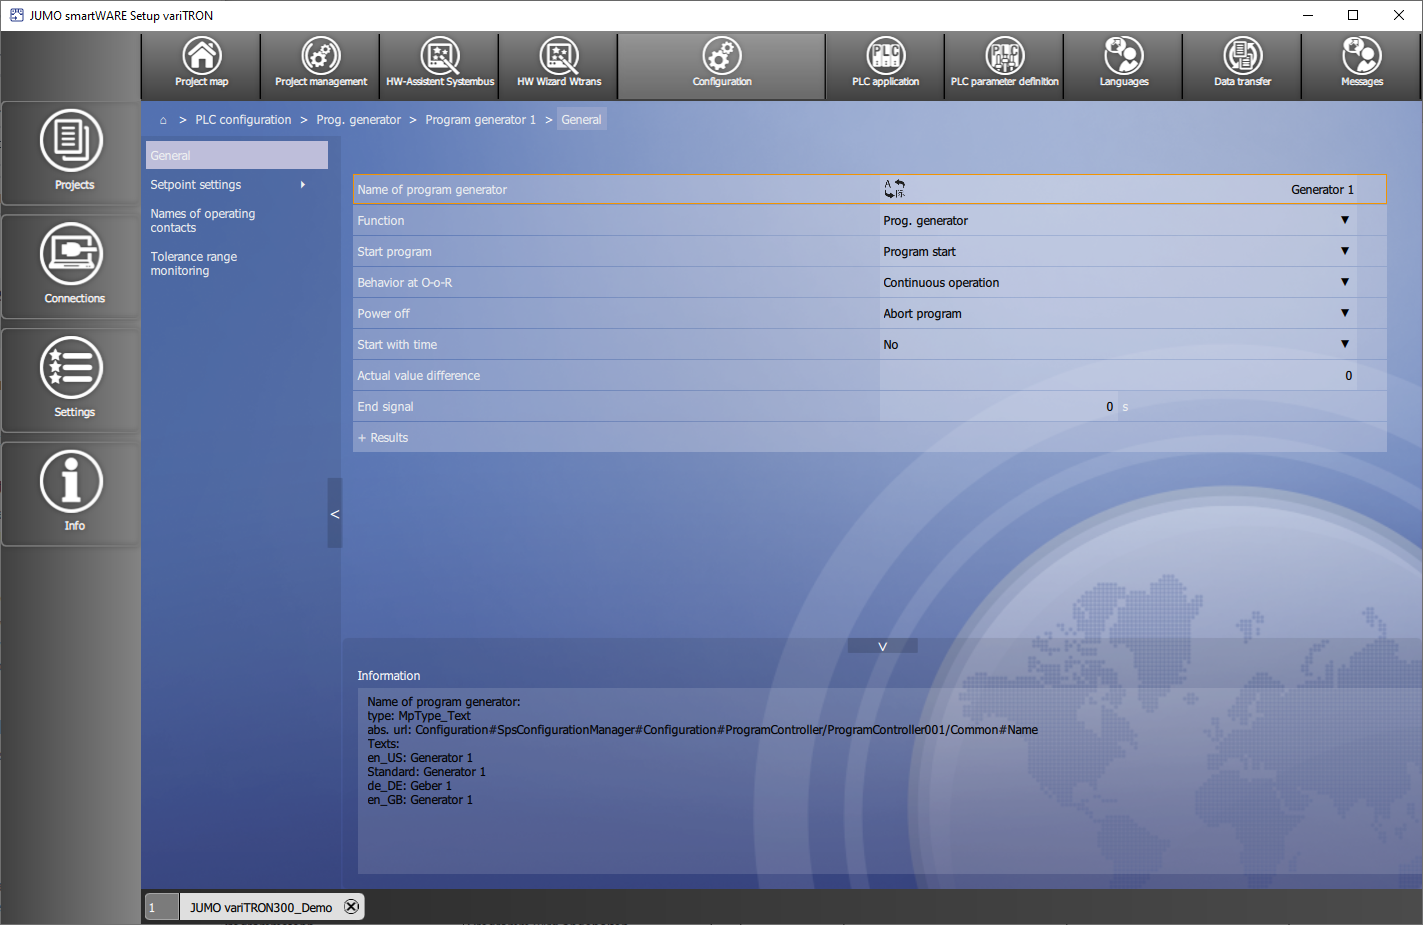
Task: Close the JUMO variTRON300_Demo project tab
Action: coord(351,907)
